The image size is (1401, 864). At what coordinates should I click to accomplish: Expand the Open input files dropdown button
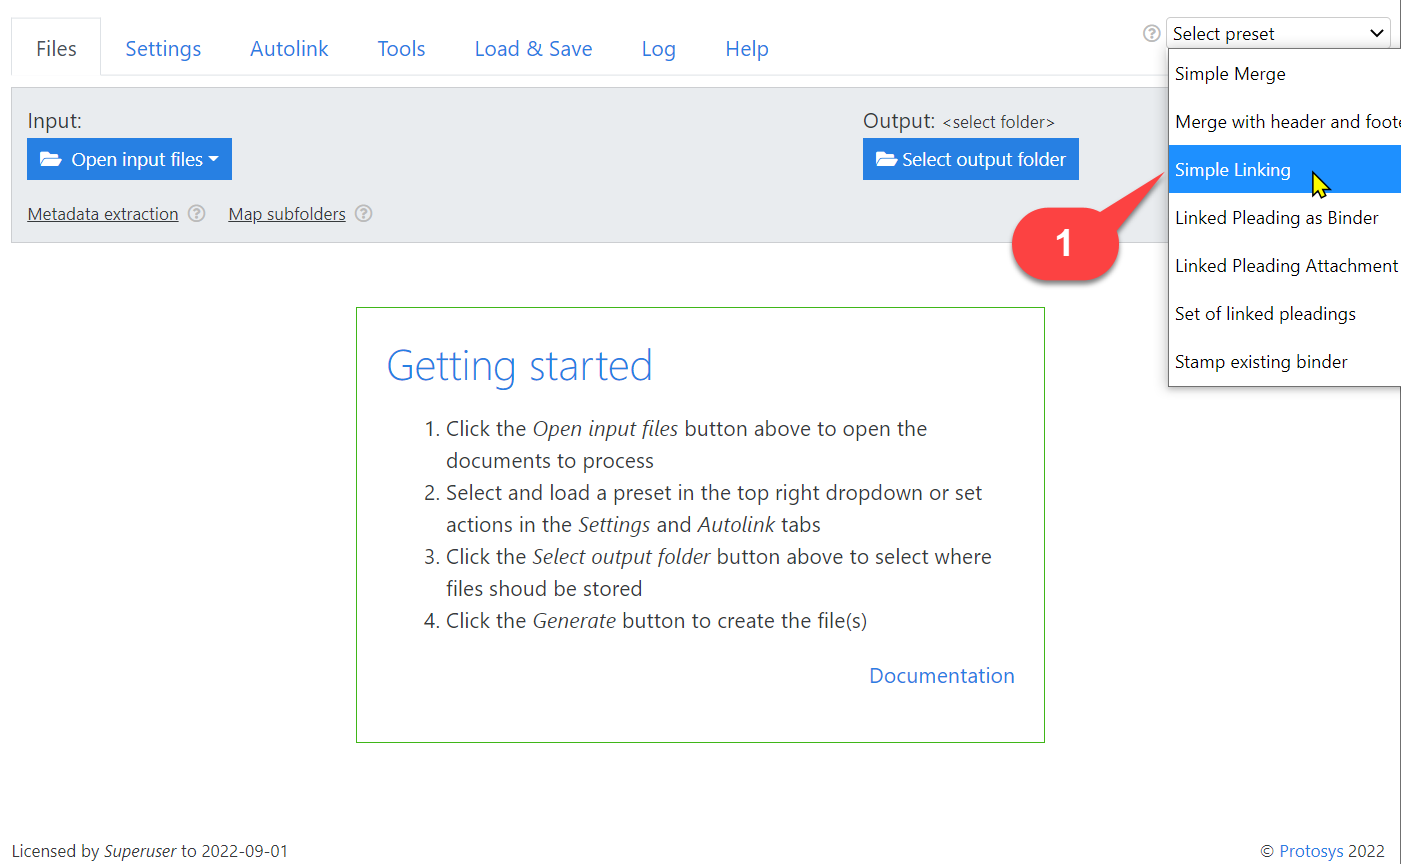(129, 159)
